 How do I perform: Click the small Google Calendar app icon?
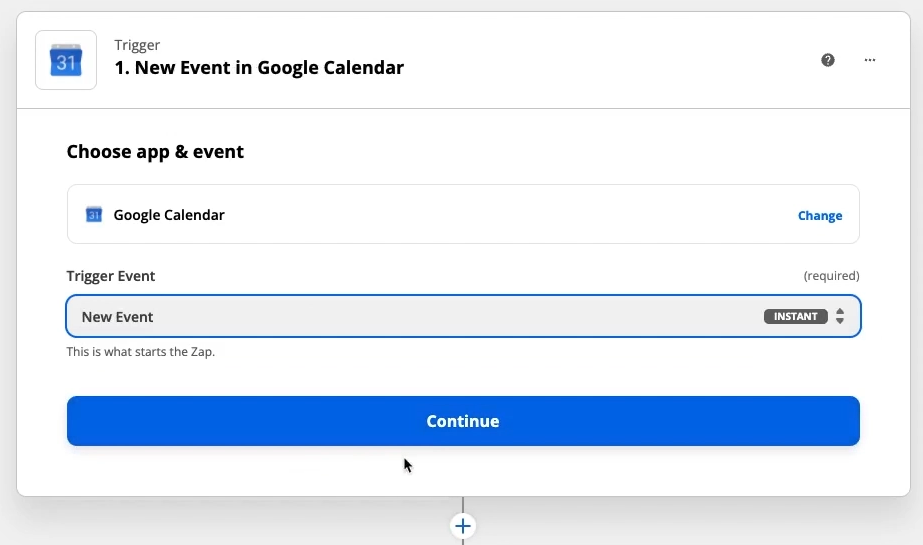(94, 215)
